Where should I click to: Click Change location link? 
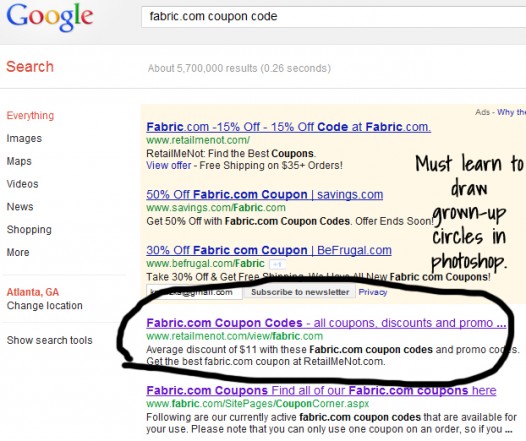(45, 306)
